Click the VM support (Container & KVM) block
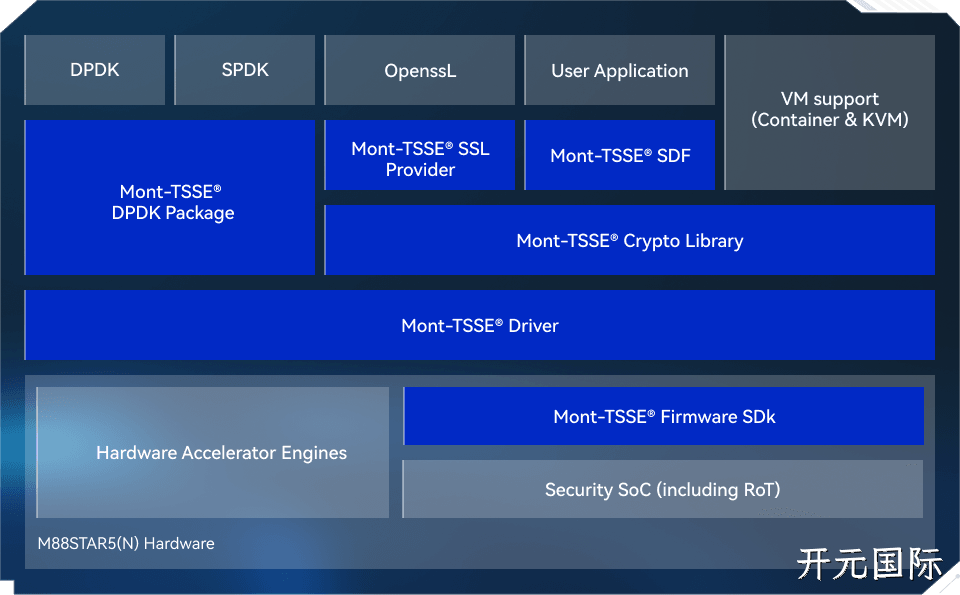 point(830,112)
